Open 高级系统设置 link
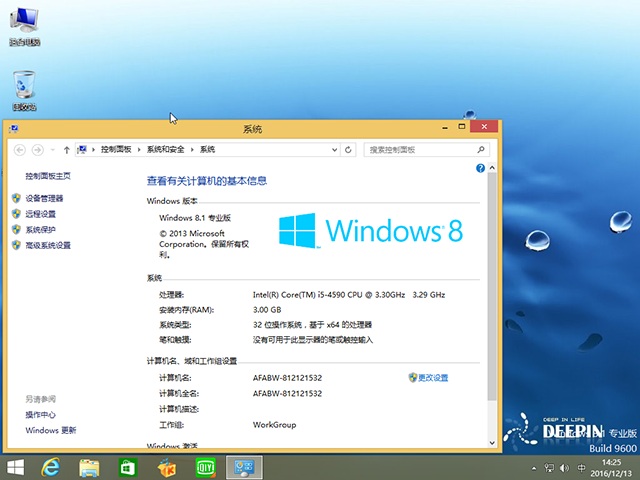This screenshot has width=640, height=480. tap(48, 245)
